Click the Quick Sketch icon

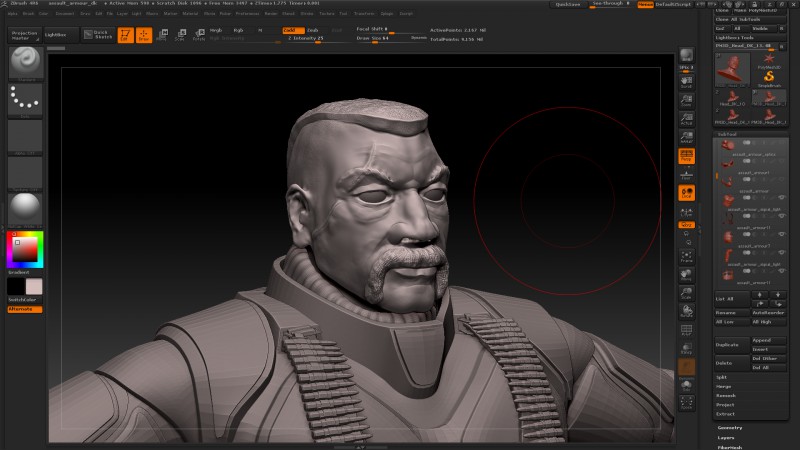97,35
